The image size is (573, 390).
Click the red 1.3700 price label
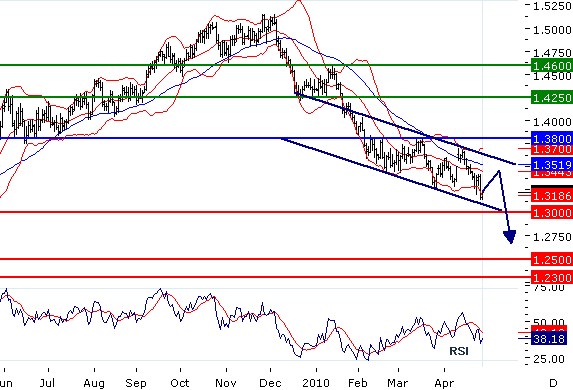551,149
